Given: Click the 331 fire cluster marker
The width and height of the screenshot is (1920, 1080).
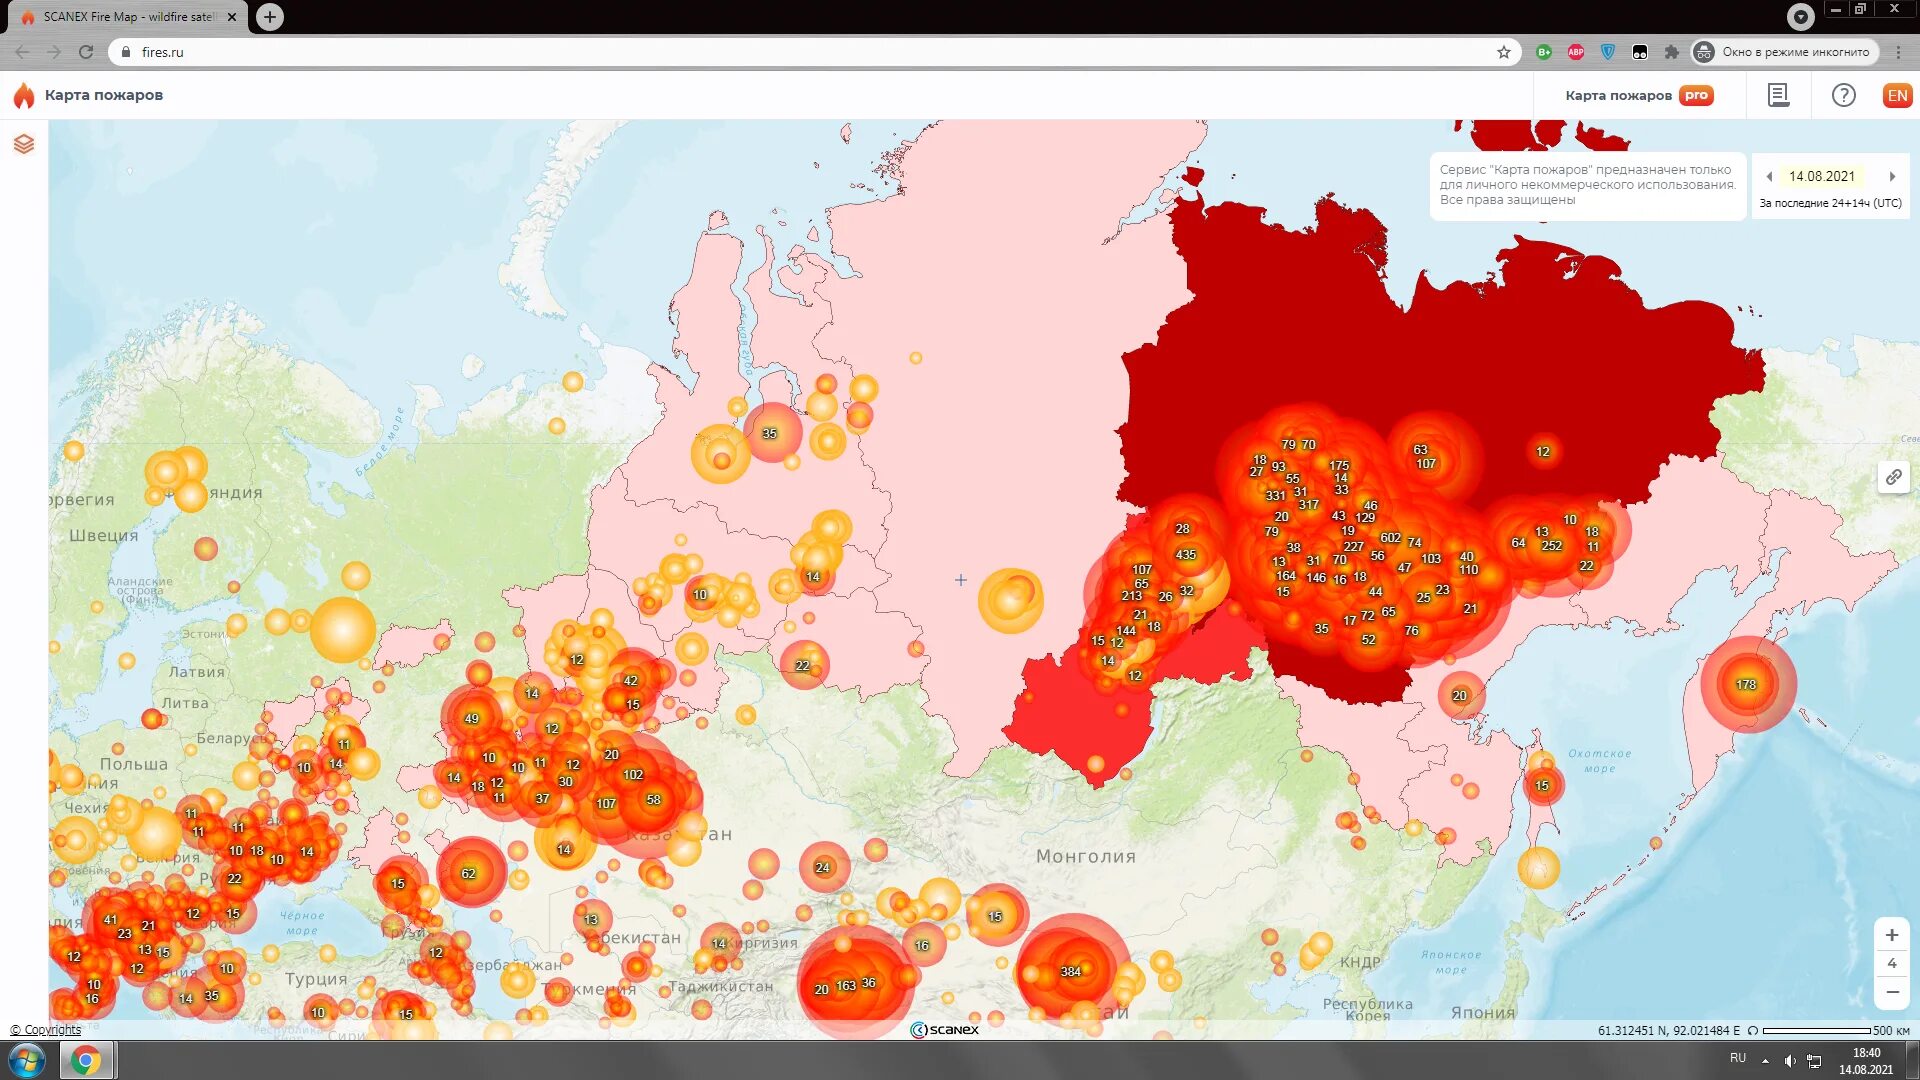Looking at the screenshot, I should pyautogui.click(x=1275, y=496).
